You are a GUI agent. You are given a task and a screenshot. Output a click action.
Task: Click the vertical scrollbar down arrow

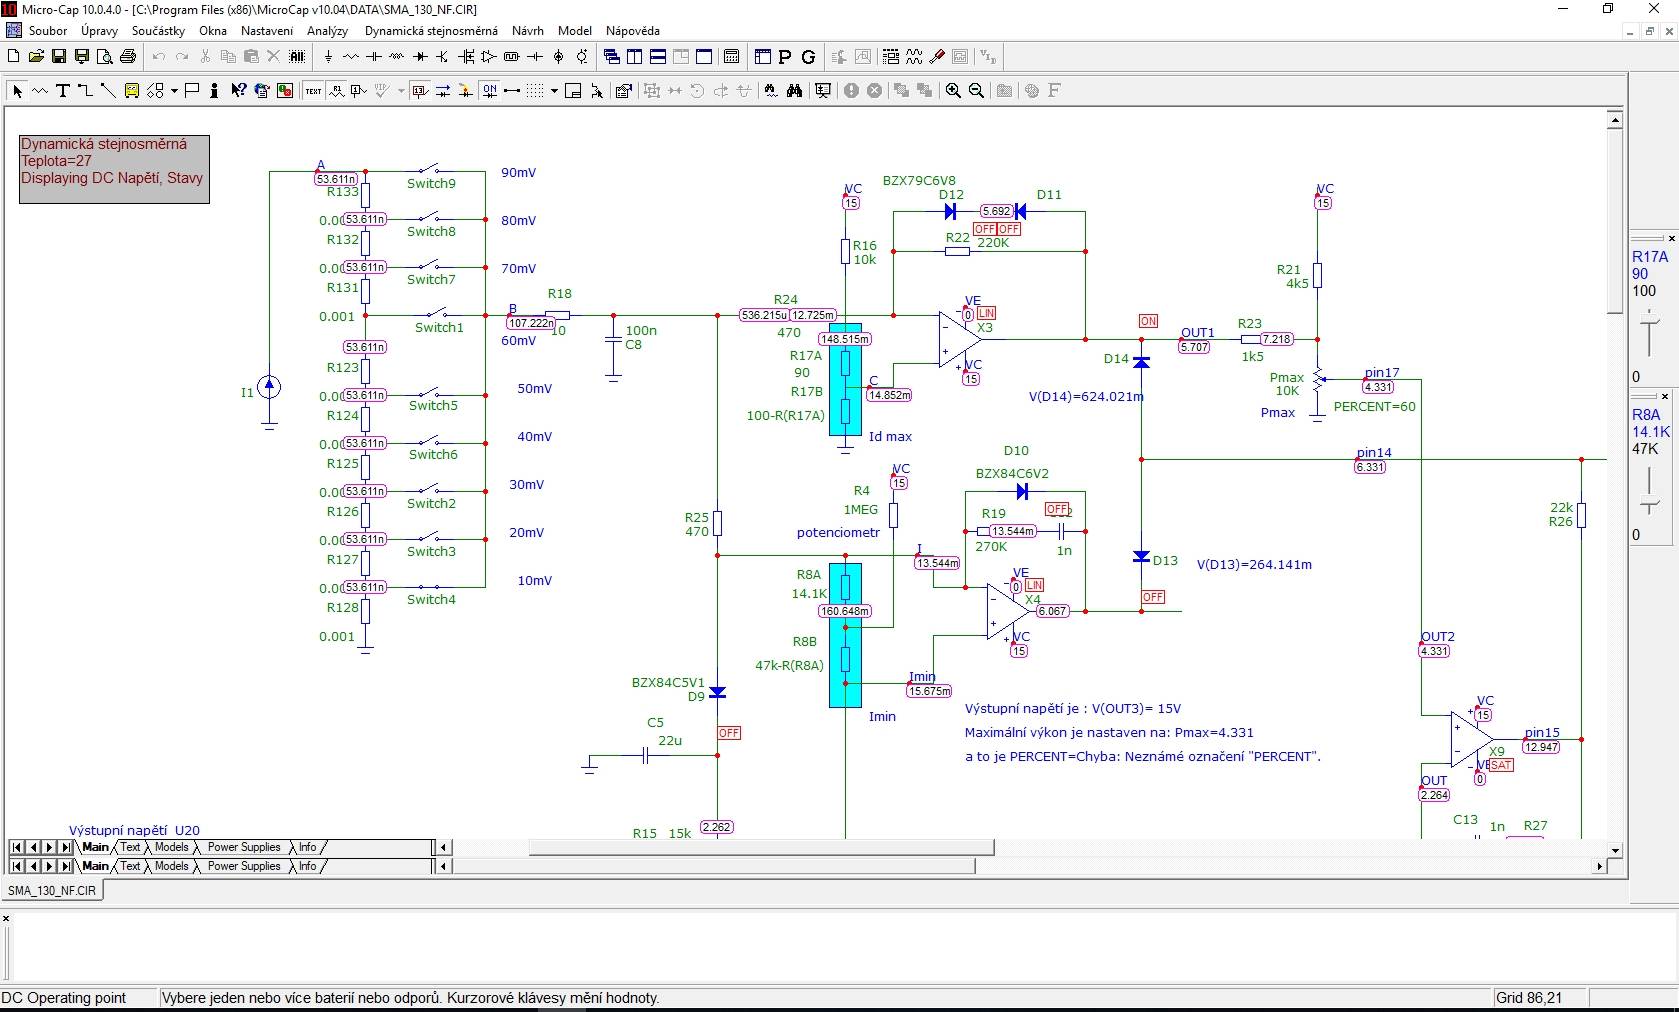click(1615, 850)
